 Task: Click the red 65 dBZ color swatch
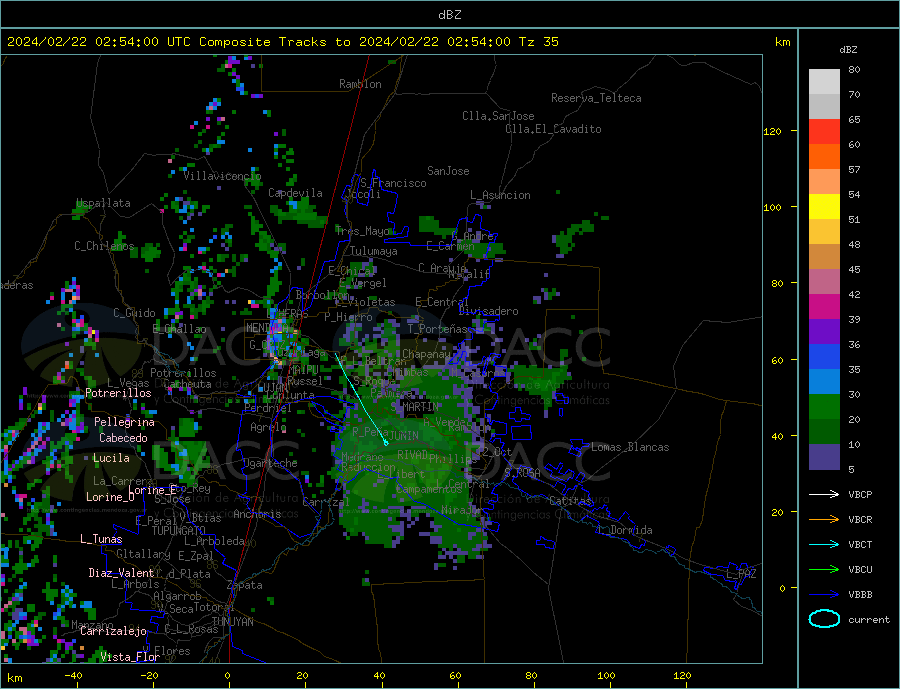tap(824, 131)
